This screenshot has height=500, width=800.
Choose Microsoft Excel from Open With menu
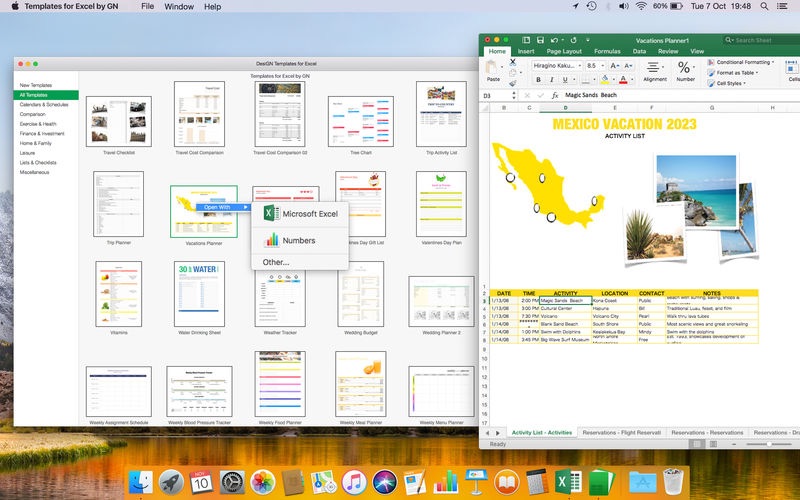(x=301, y=213)
